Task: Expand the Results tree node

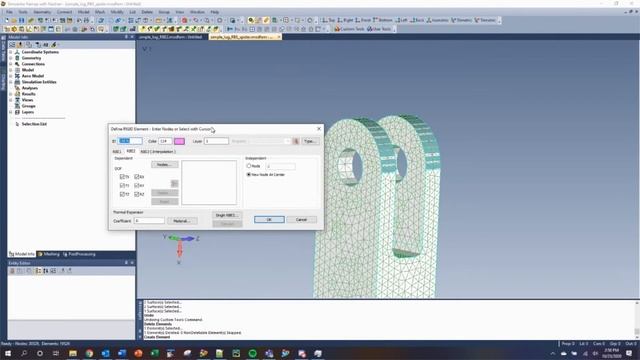Action: point(11,94)
